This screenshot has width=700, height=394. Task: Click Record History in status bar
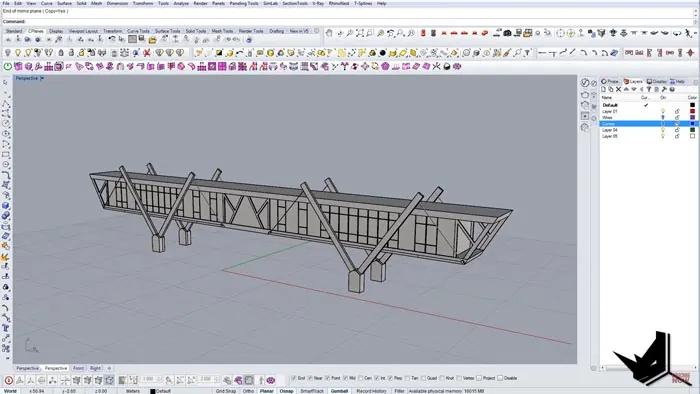(x=371, y=391)
